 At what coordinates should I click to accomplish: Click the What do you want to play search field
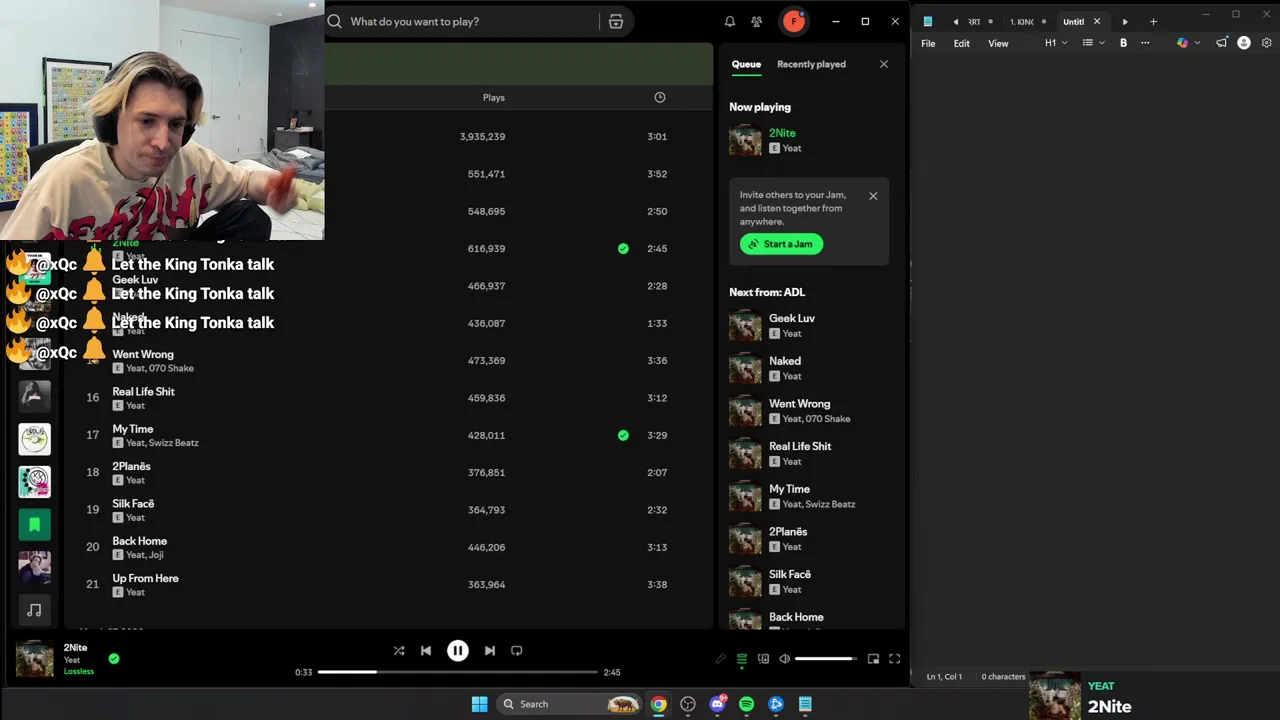[x=470, y=21]
